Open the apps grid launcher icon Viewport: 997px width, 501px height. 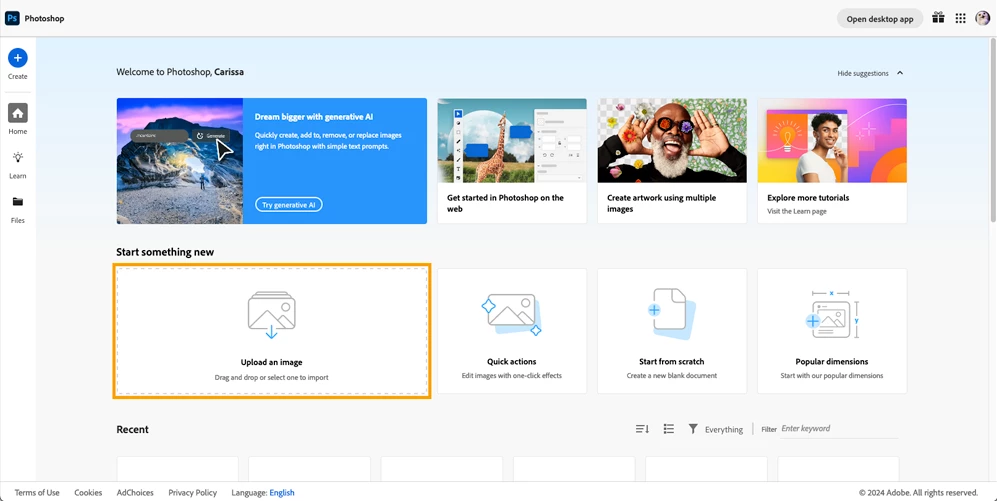pos(960,18)
